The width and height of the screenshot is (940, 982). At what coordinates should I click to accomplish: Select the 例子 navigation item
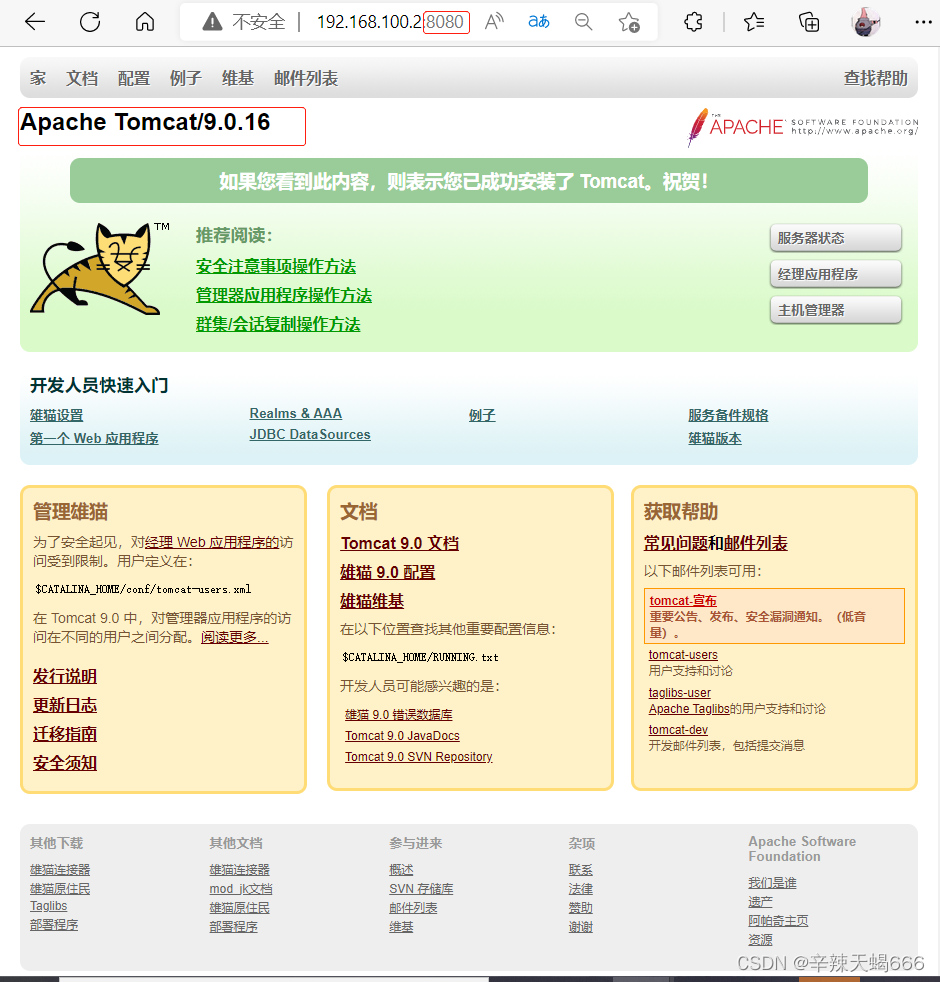pos(186,77)
